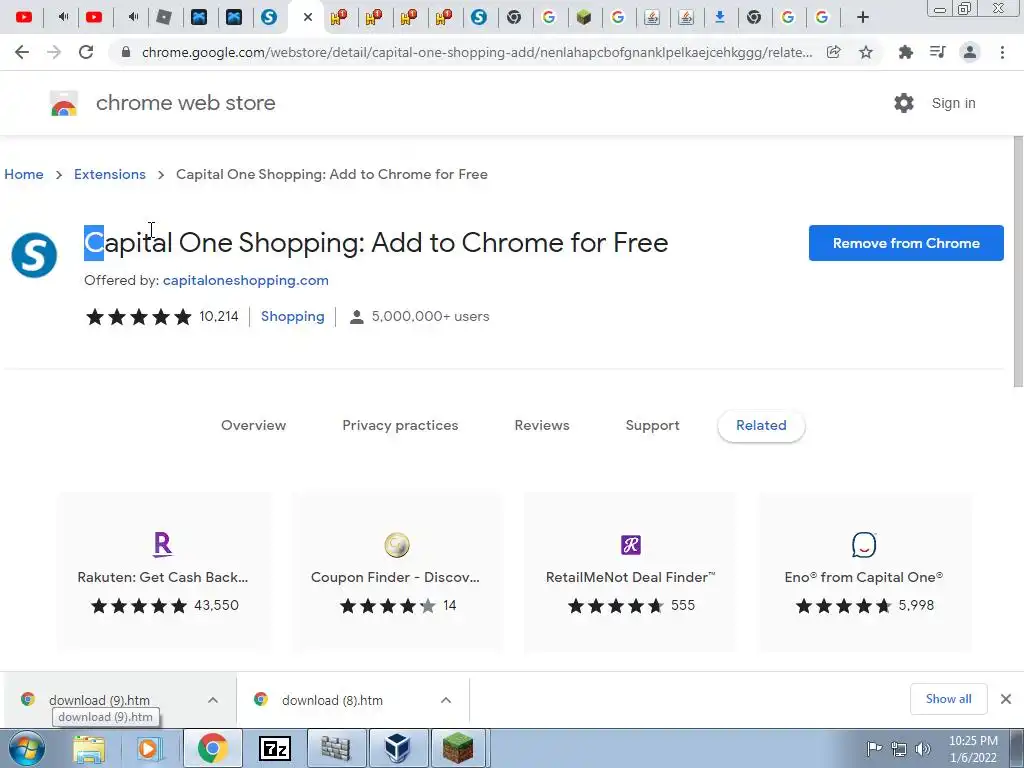This screenshot has width=1024, height=768.
Task: Click the Eno chat bubble icon
Action: coord(864,545)
